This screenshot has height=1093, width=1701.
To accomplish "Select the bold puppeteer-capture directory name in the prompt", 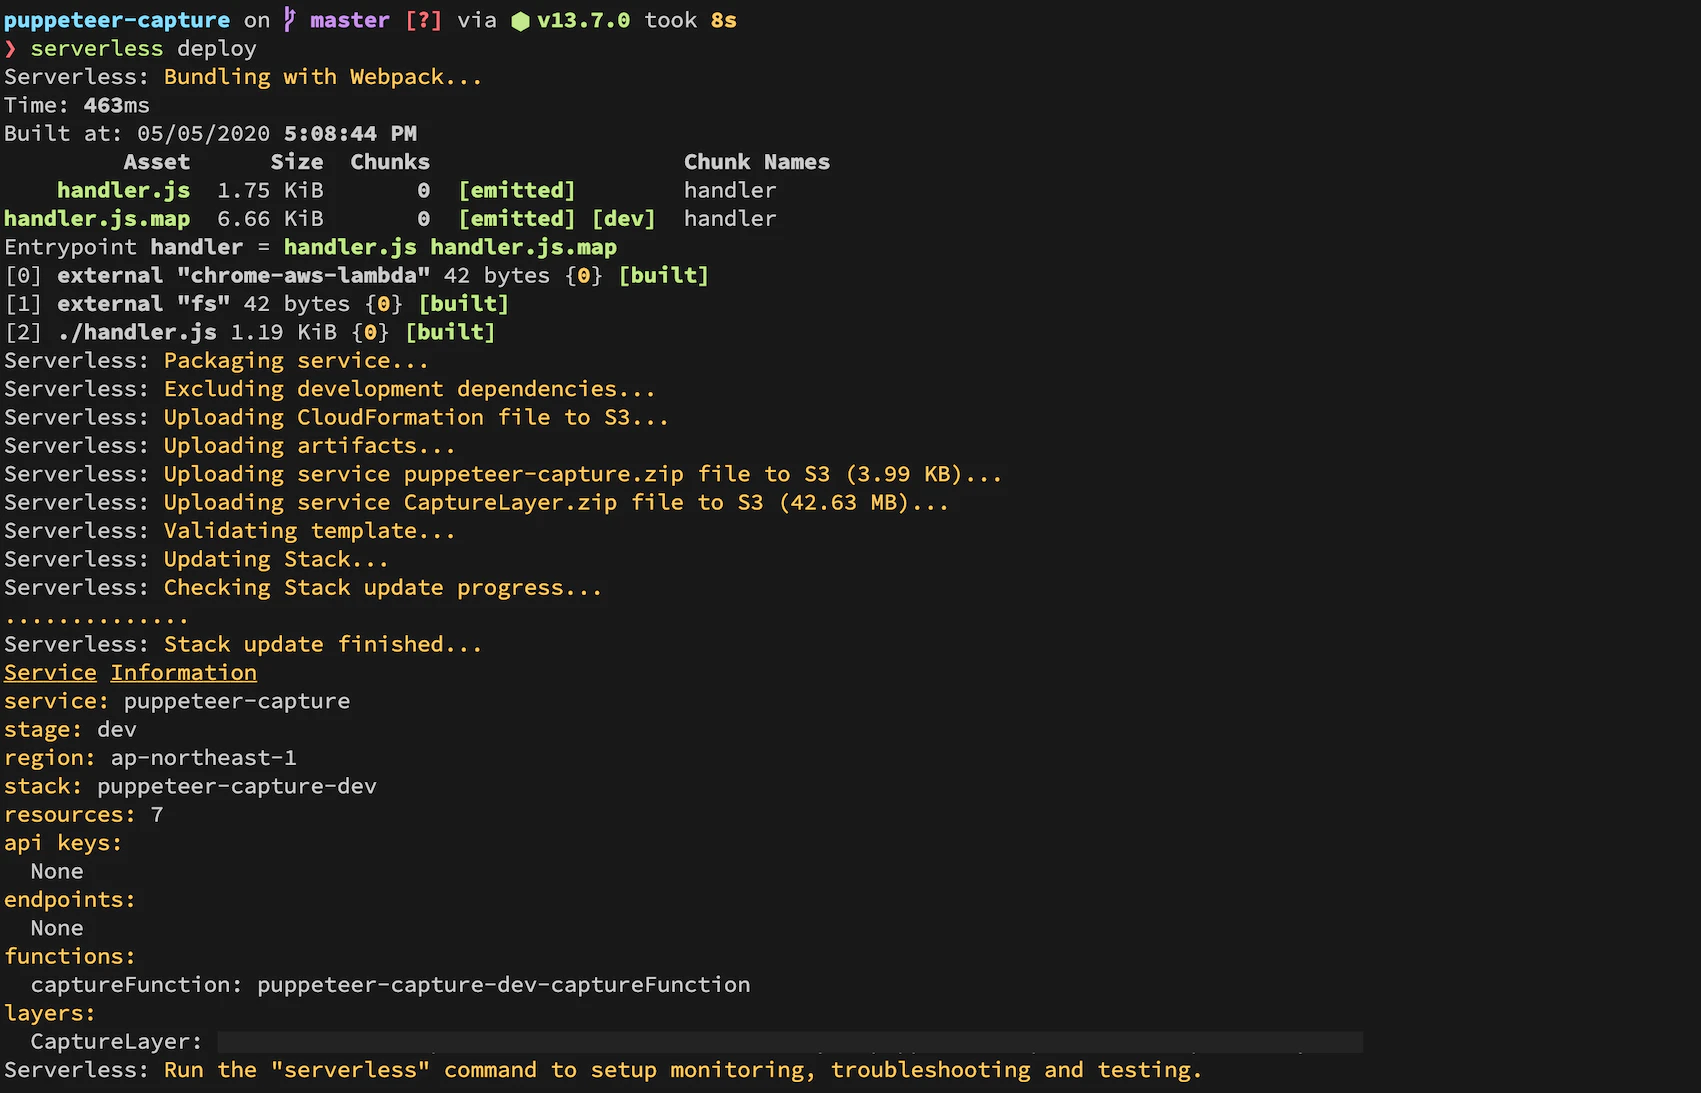I will click(117, 20).
